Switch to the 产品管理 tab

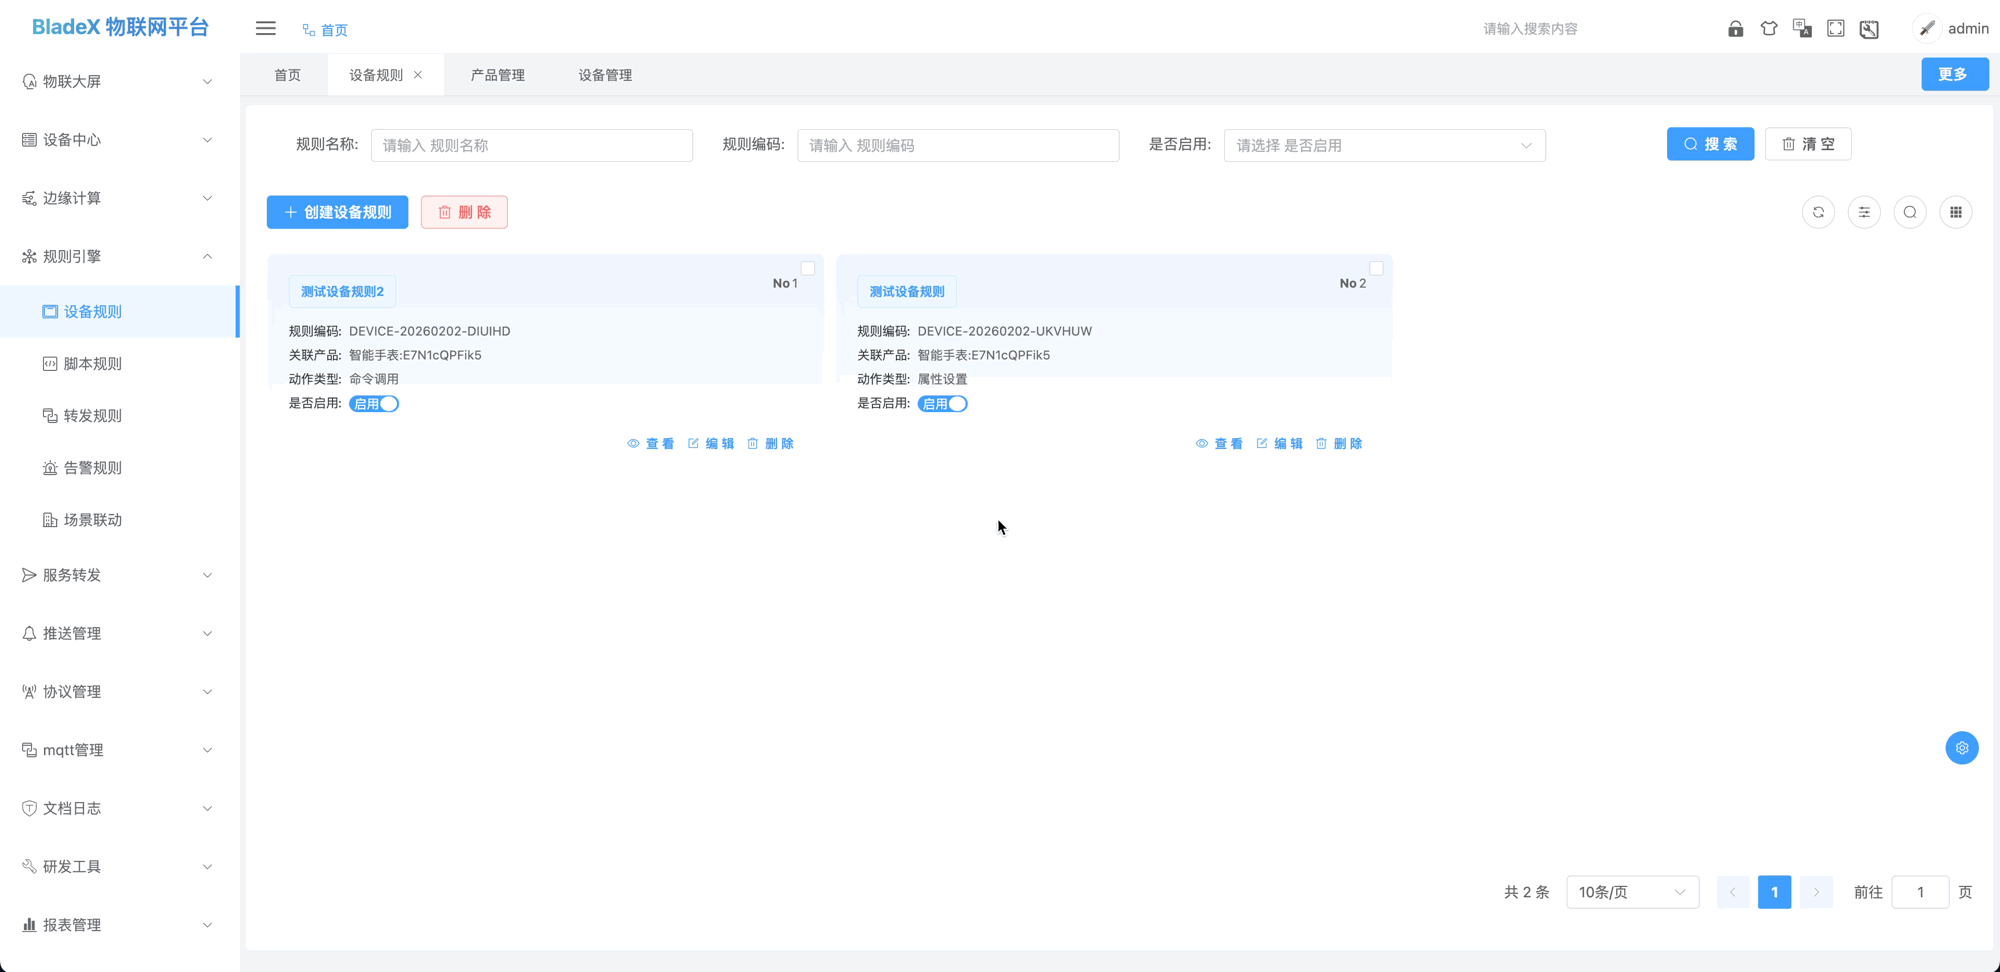tap(497, 75)
